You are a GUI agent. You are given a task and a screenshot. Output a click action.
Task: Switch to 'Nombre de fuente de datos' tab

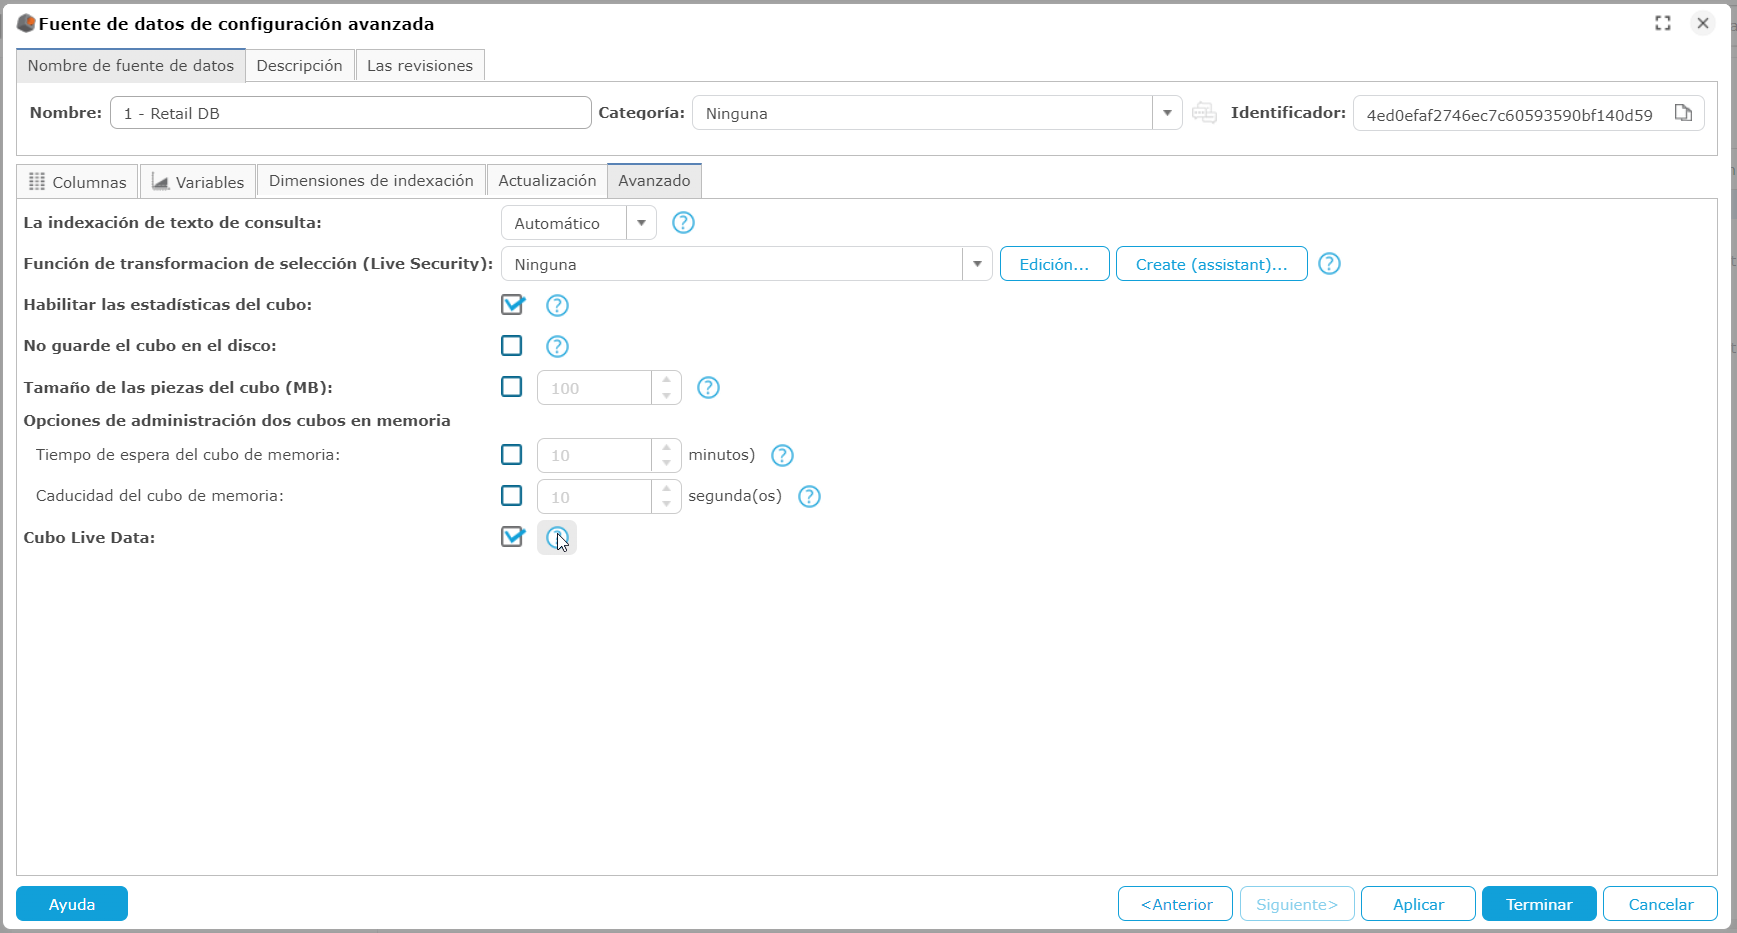(x=131, y=65)
